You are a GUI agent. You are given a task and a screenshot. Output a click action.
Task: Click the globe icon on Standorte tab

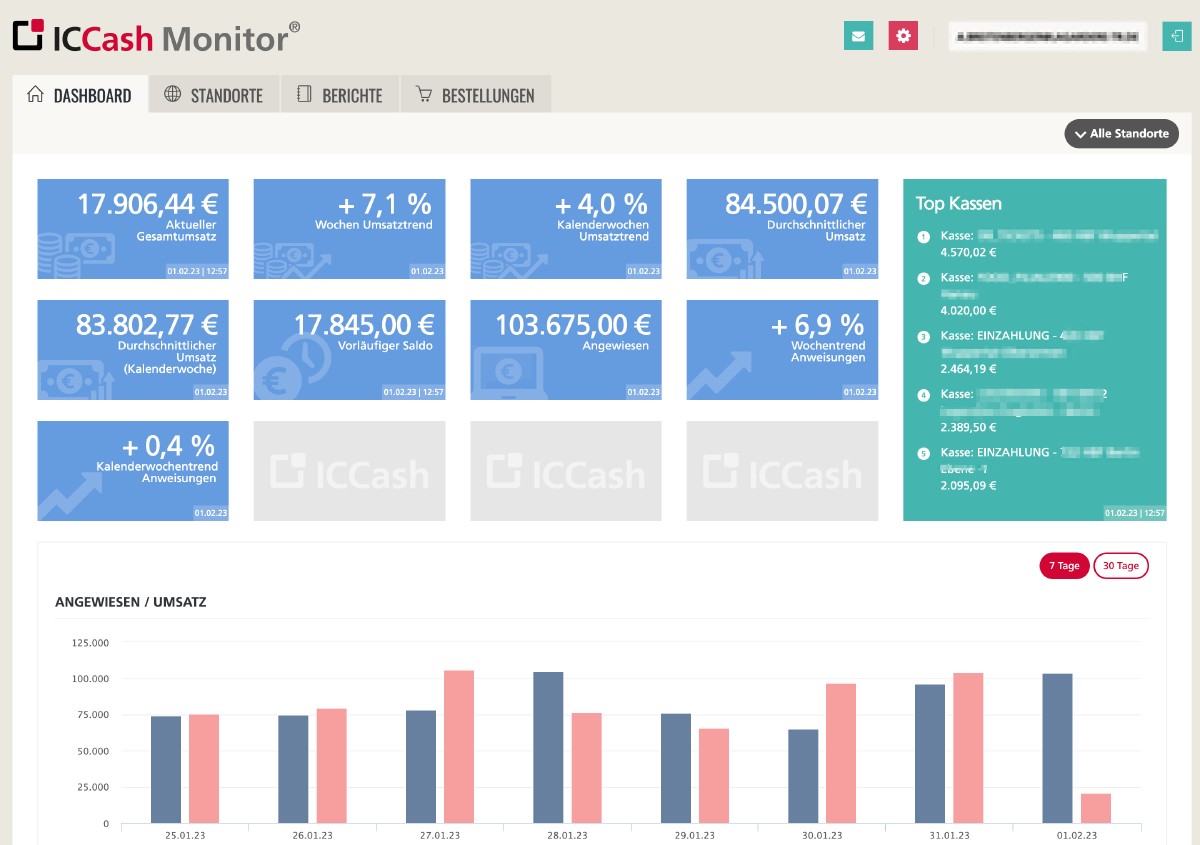coord(173,95)
